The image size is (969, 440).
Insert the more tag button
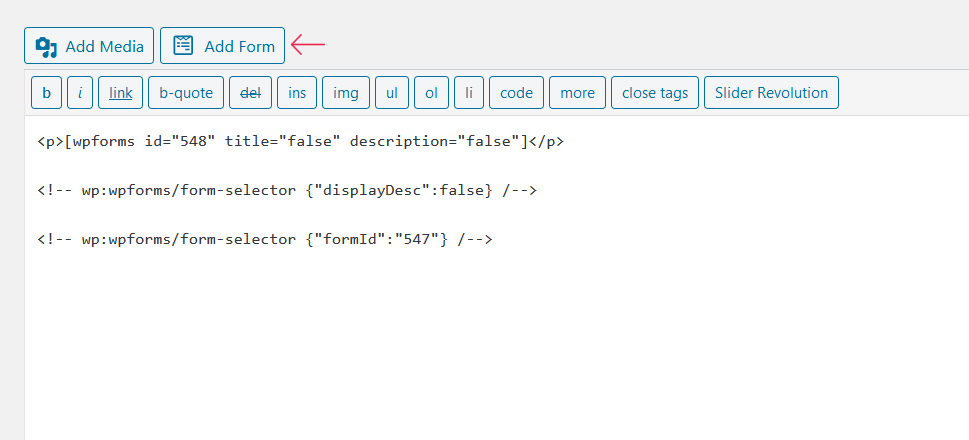tap(578, 93)
